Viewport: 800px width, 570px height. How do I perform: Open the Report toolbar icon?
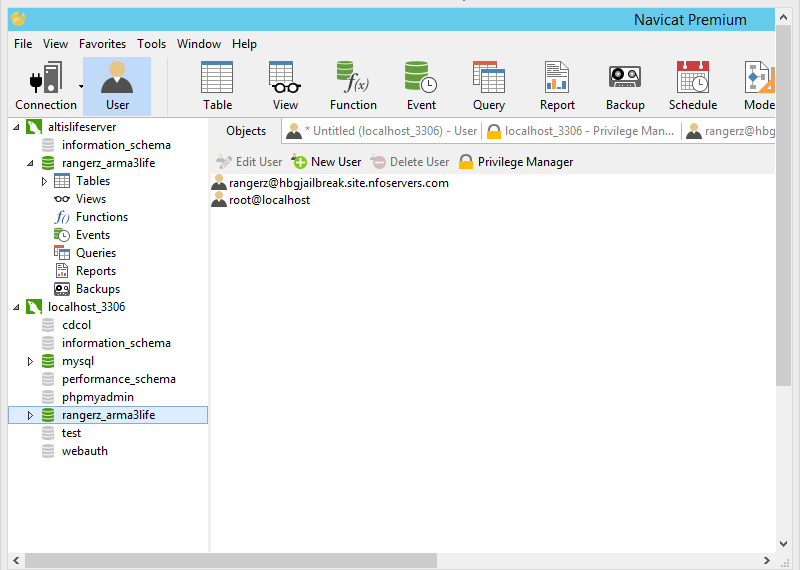[557, 86]
